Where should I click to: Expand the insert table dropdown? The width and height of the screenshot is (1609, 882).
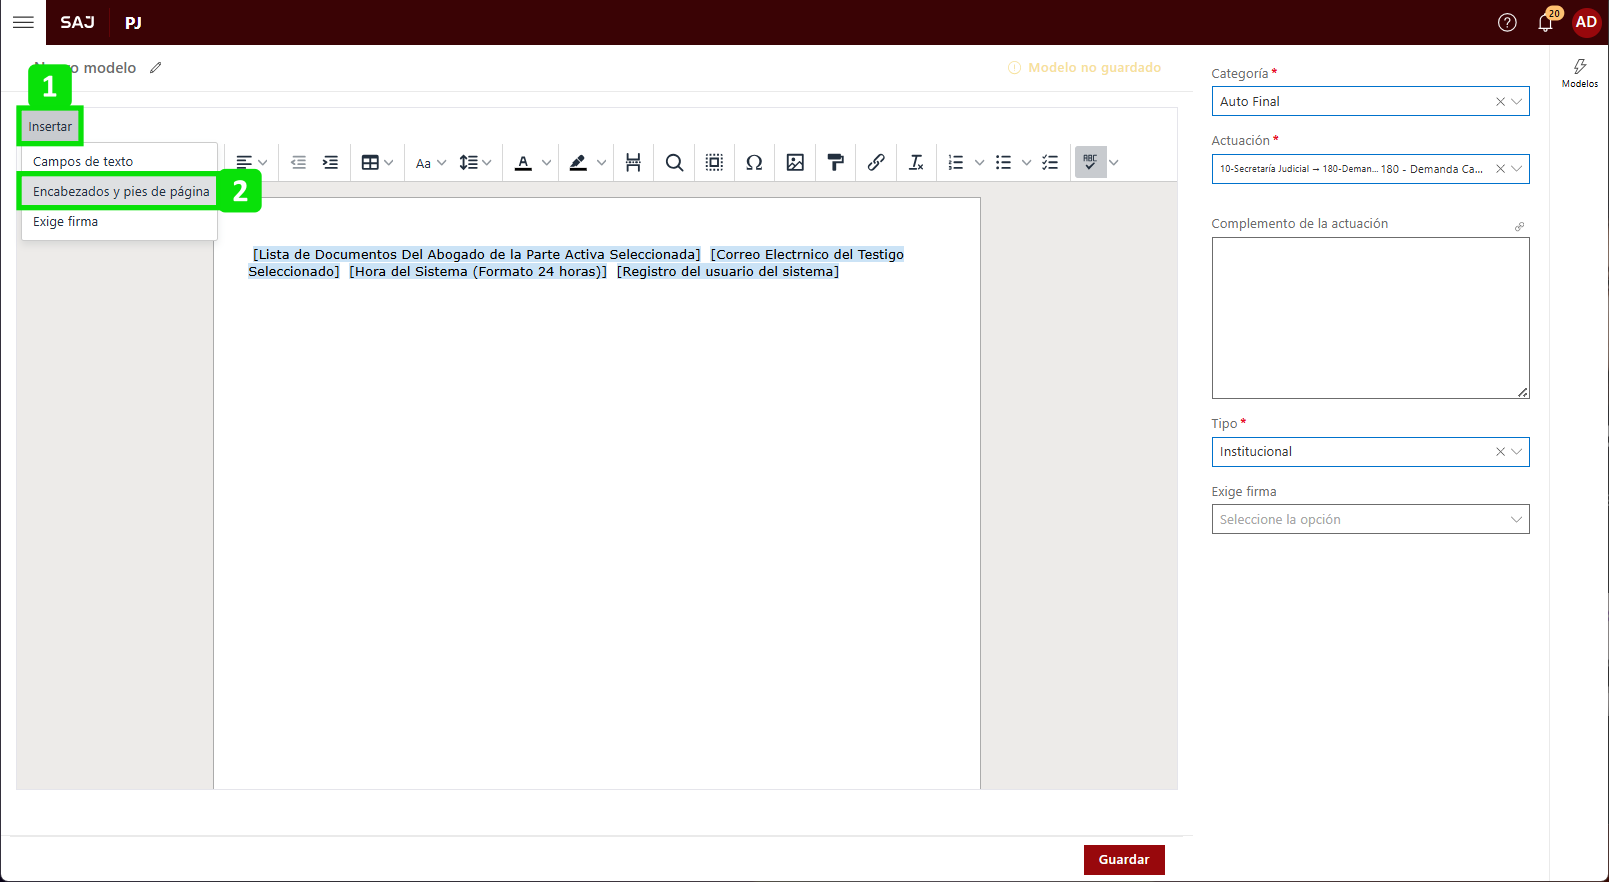pos(377,163)
